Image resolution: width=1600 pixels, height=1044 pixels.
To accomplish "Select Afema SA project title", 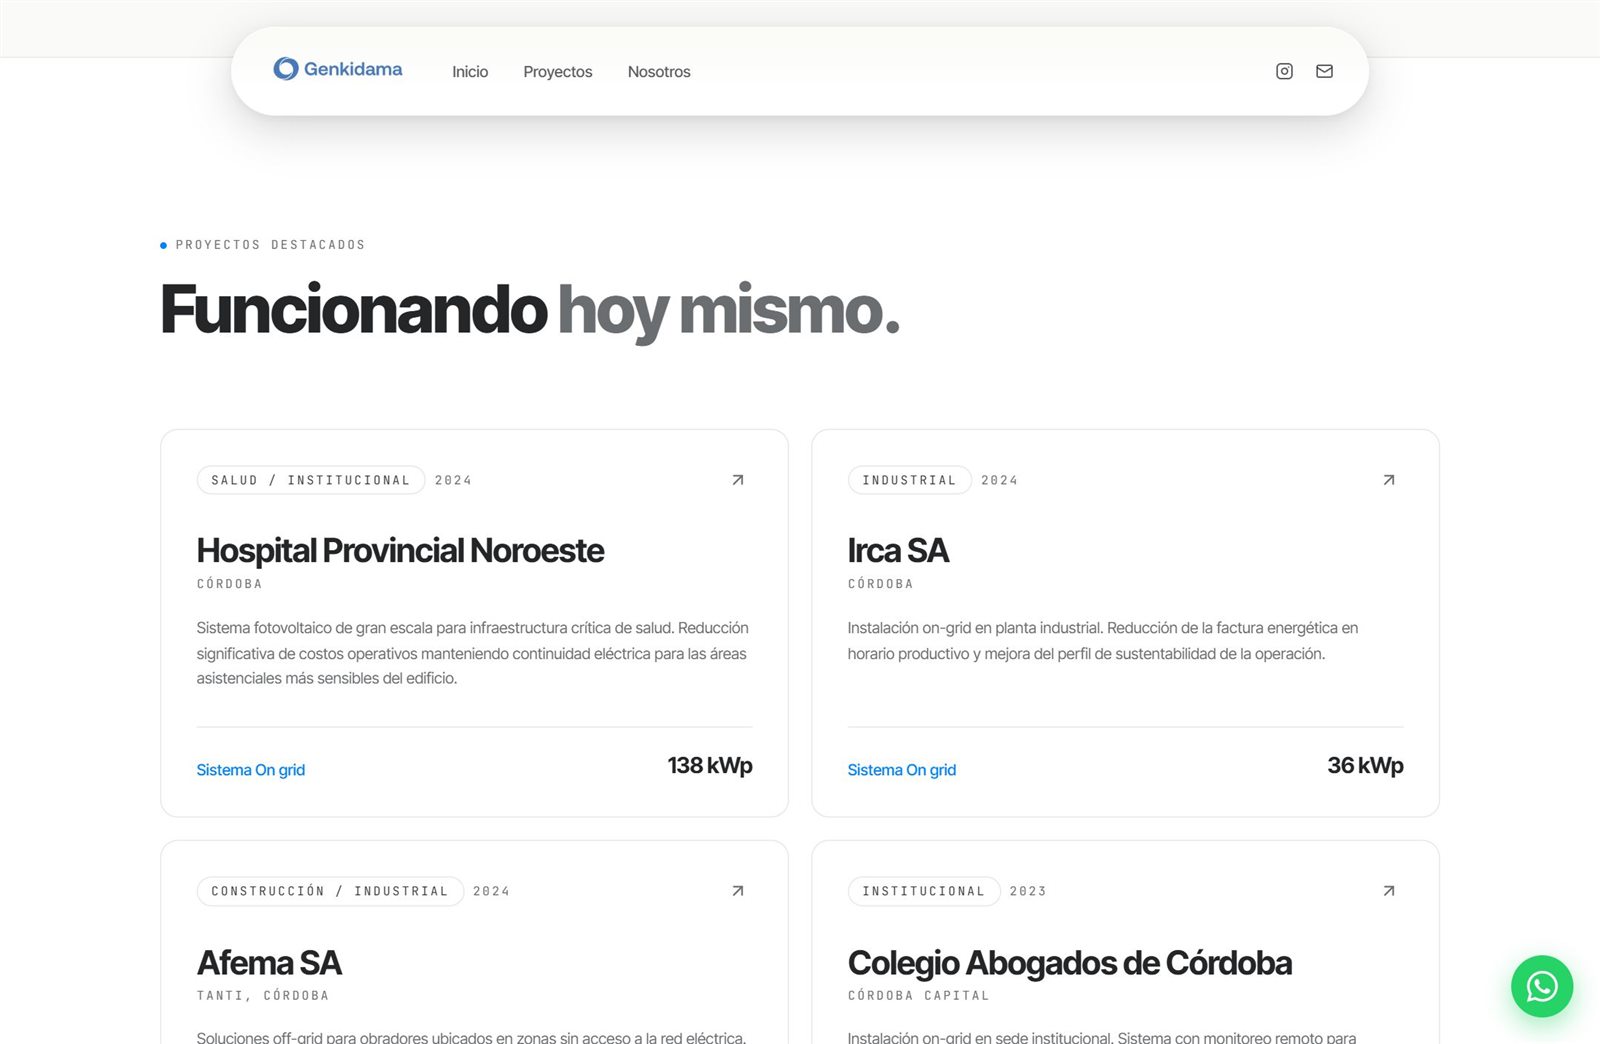I will [269, 963].
